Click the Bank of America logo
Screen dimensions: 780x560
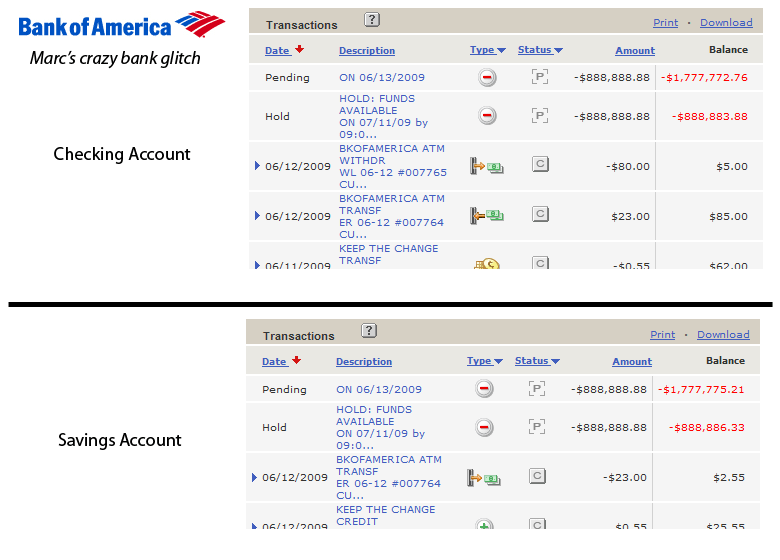pyautogui.click(x=120, y=24)
